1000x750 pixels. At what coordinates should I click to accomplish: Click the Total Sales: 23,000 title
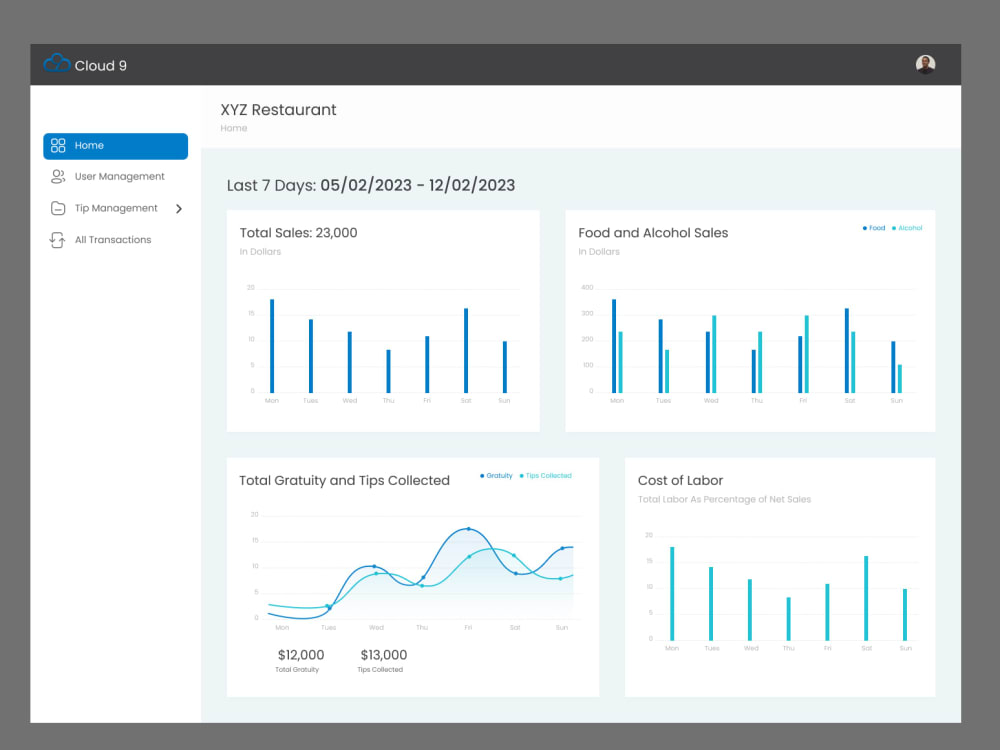pos(298,233)
